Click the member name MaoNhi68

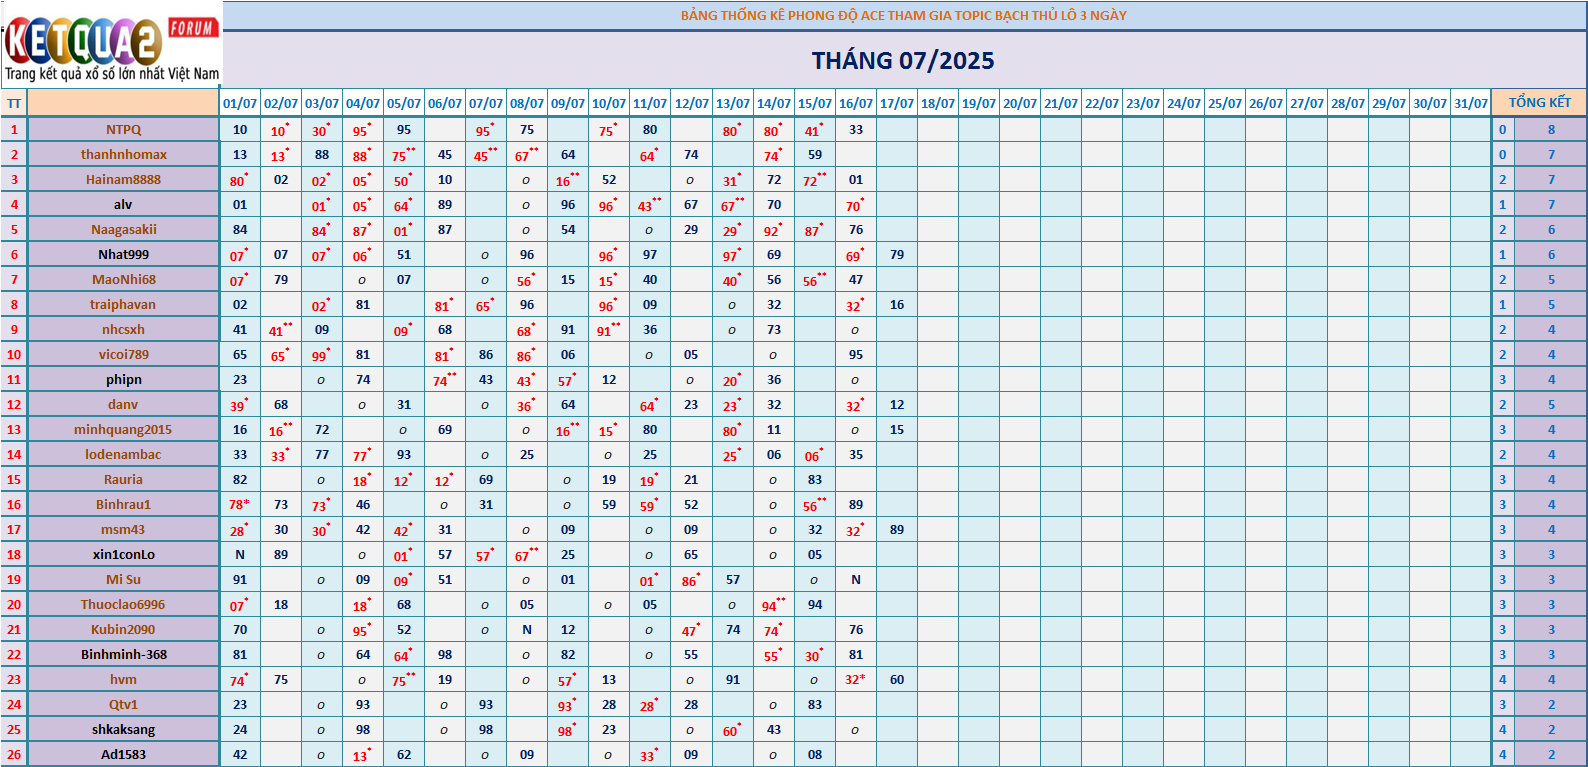(x=124, y=280)
